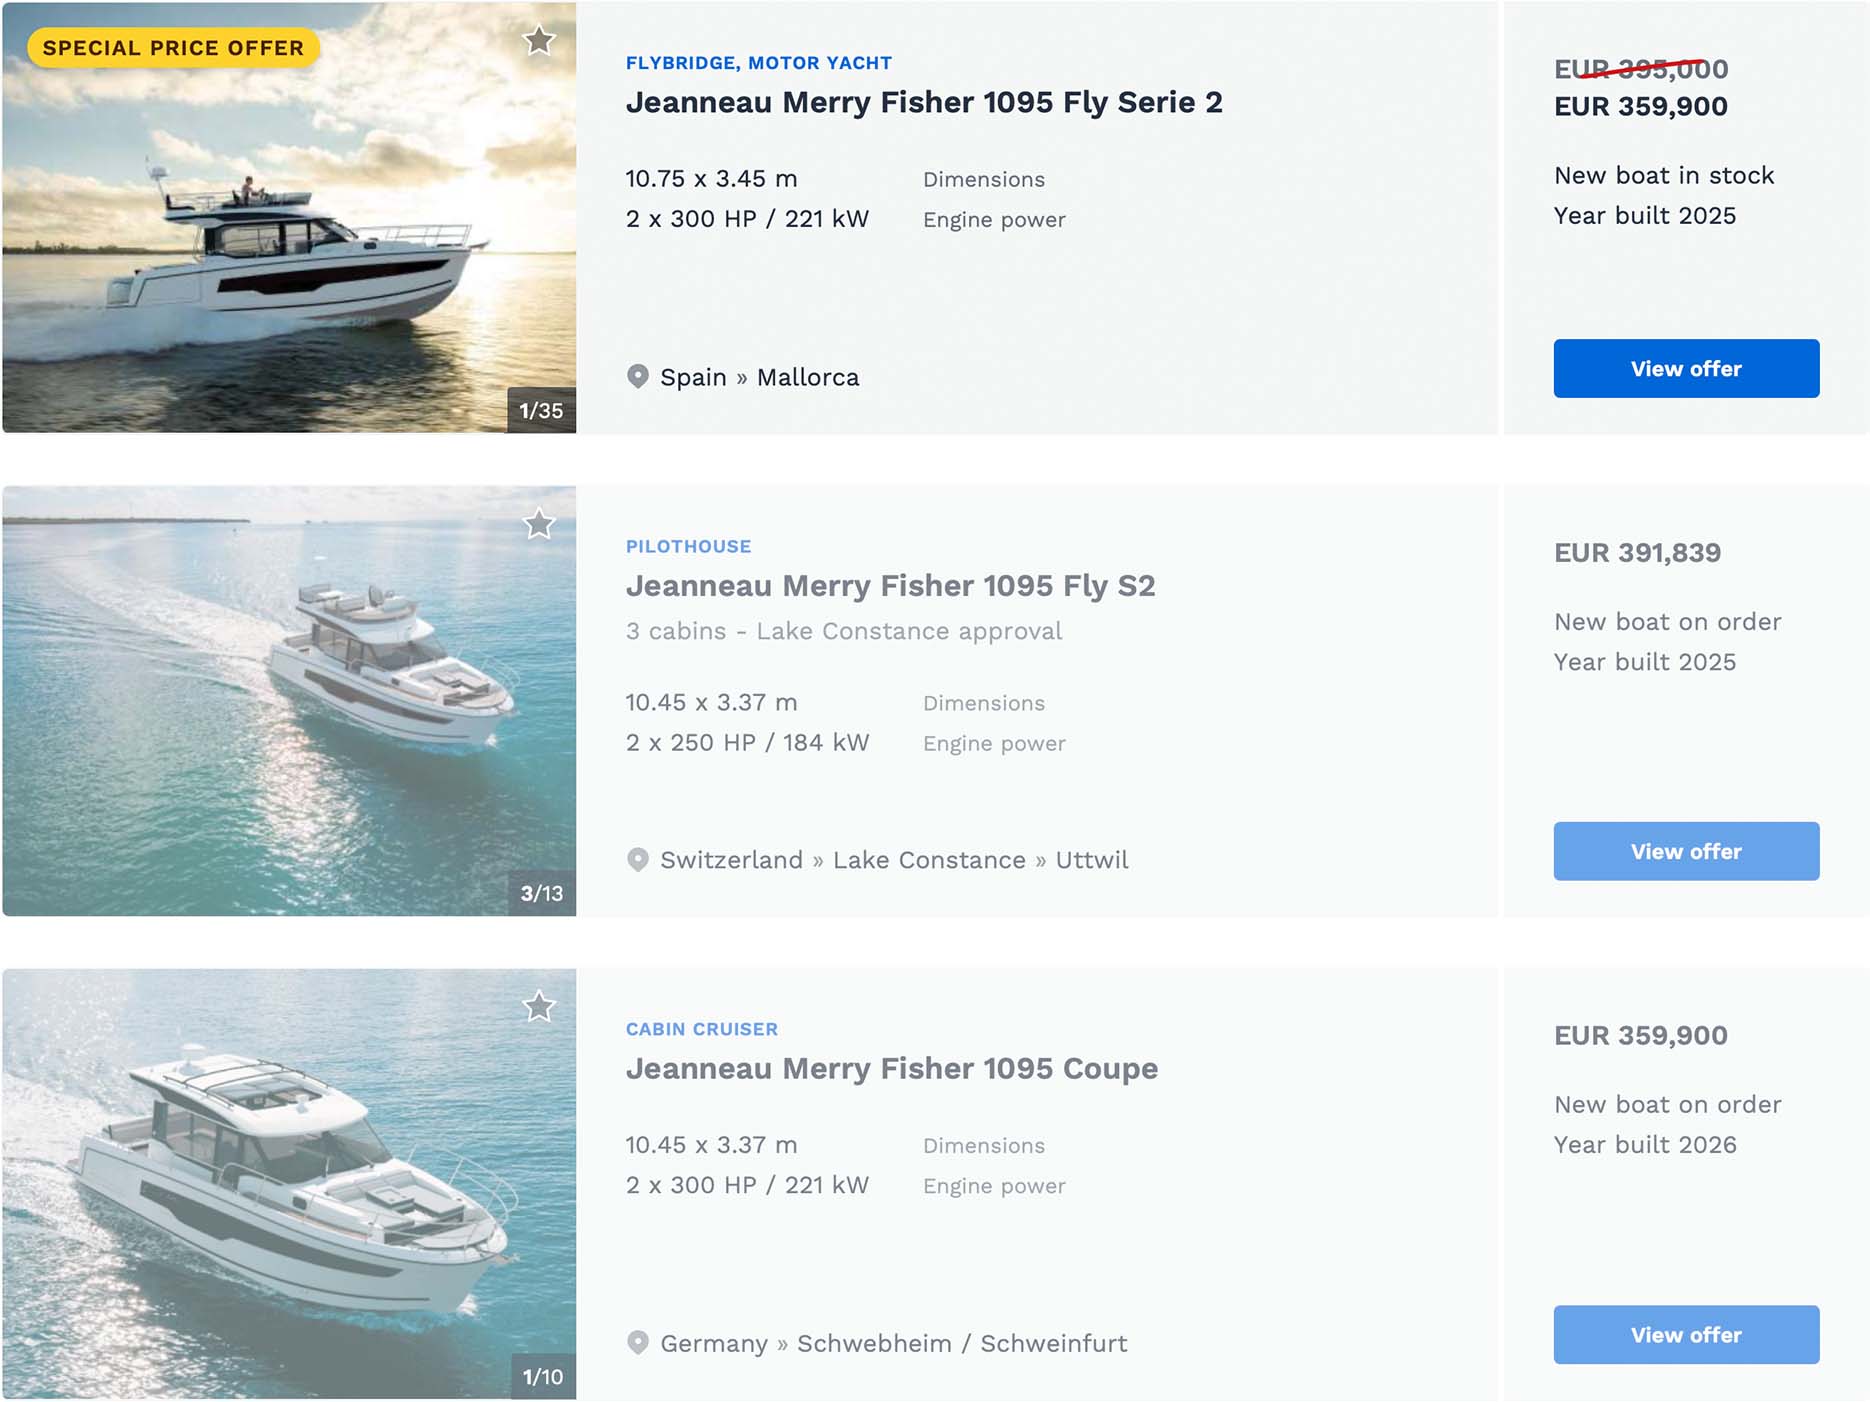Click the Flybridge, Motor Yacht category label

pyautogui.click(x=758, y=63)
